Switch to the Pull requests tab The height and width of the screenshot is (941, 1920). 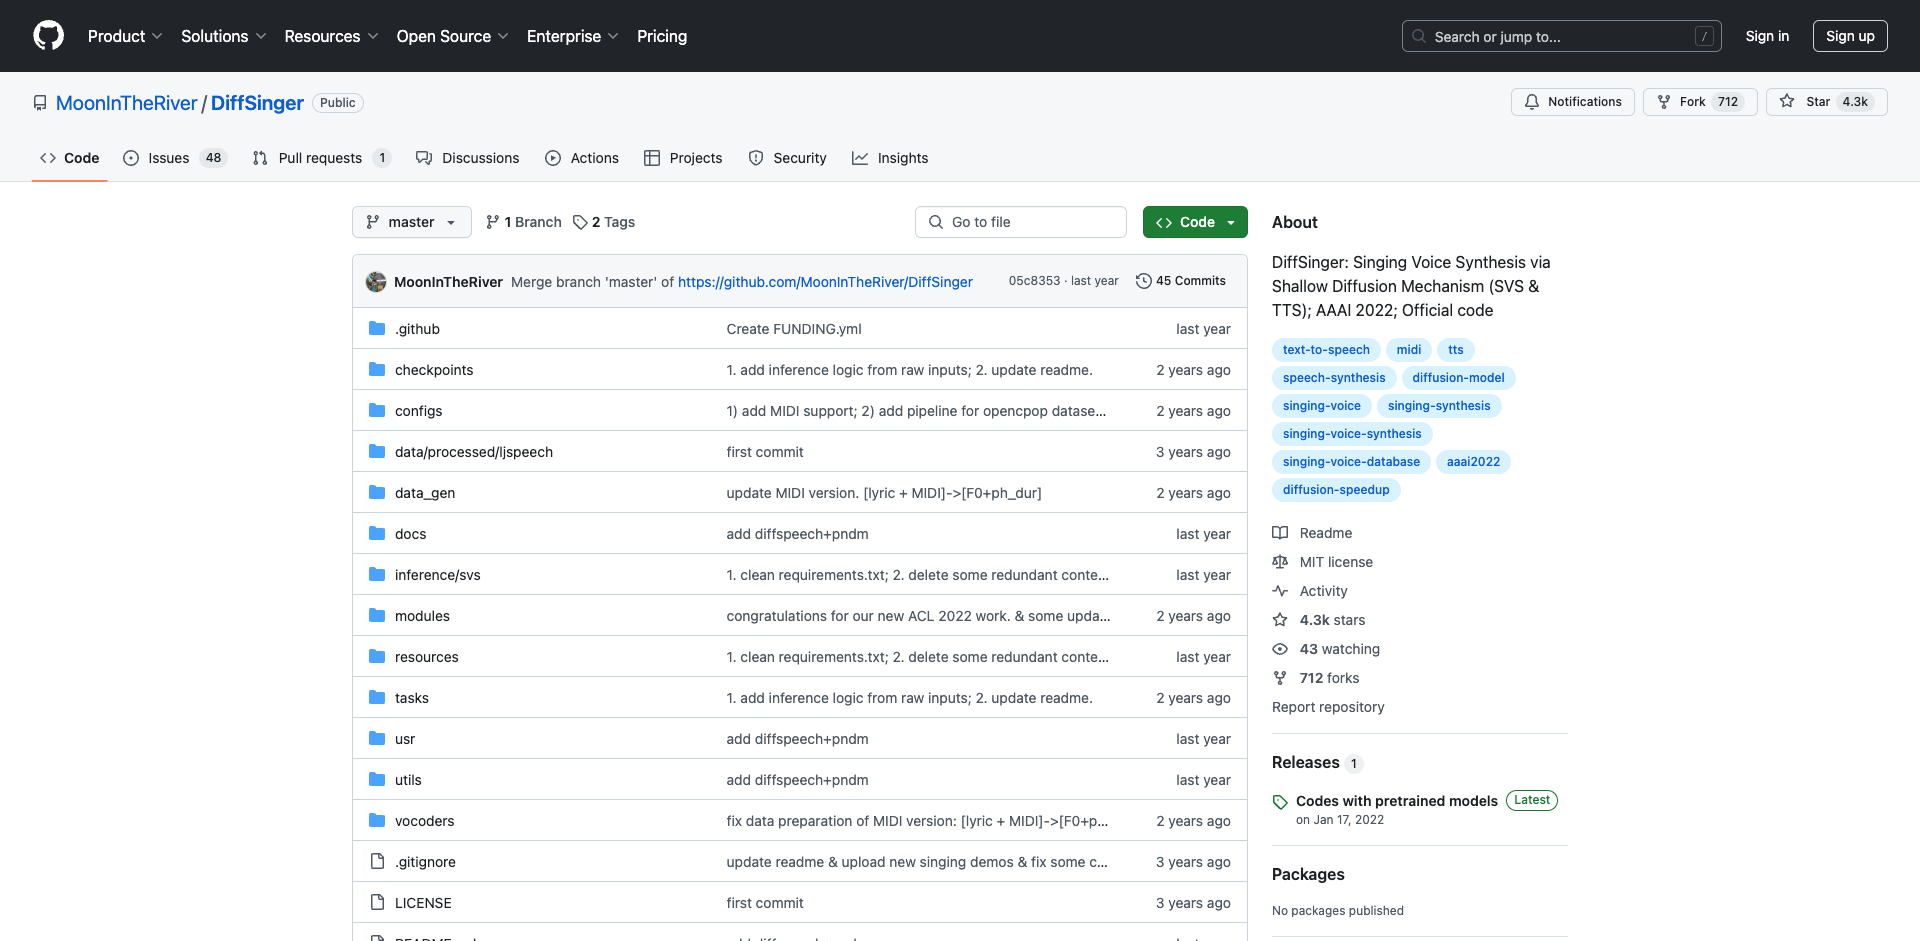321,158
